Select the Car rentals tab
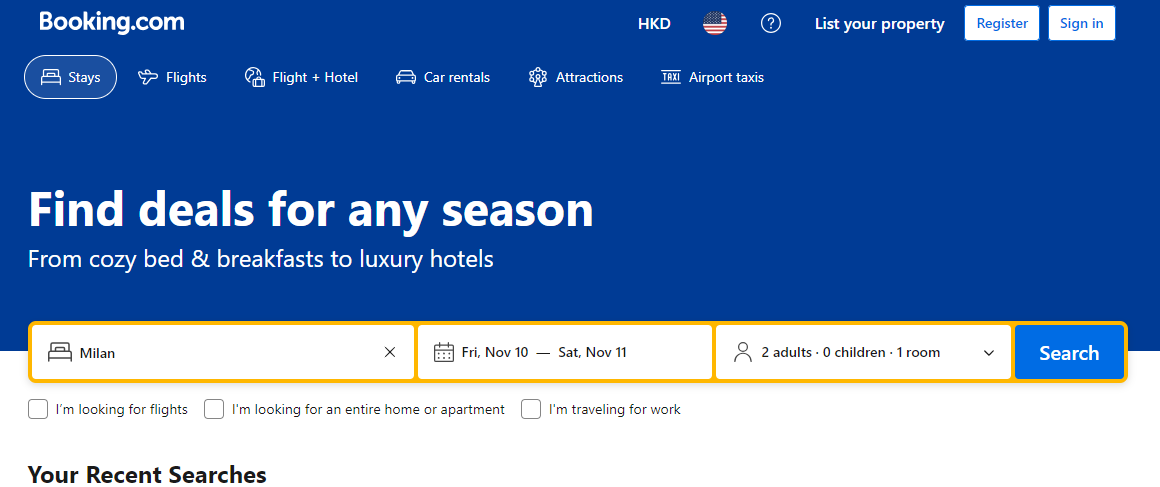 (x=443, y=77)
